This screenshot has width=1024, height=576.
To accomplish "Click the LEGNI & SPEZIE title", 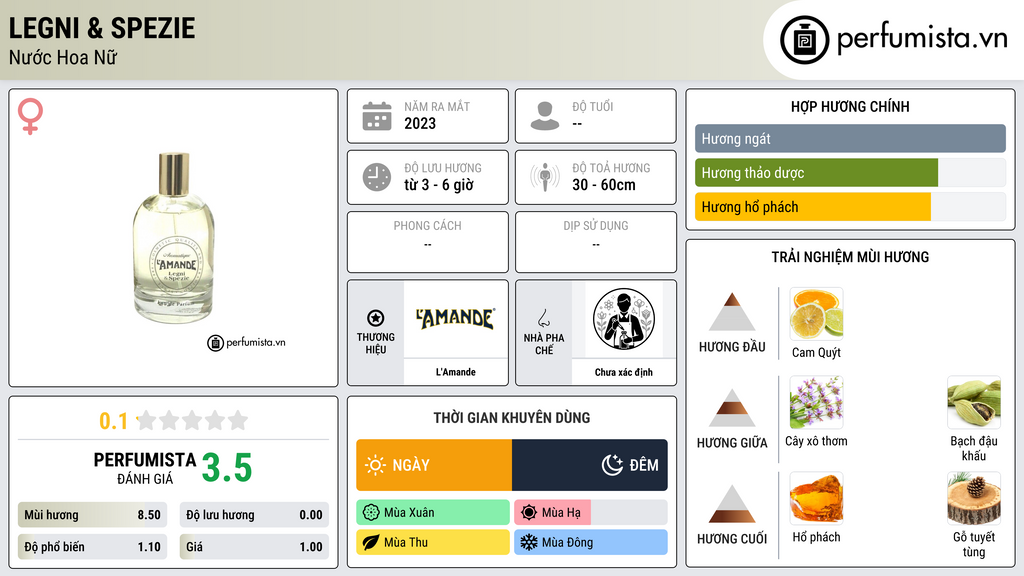I will [102, 28].
